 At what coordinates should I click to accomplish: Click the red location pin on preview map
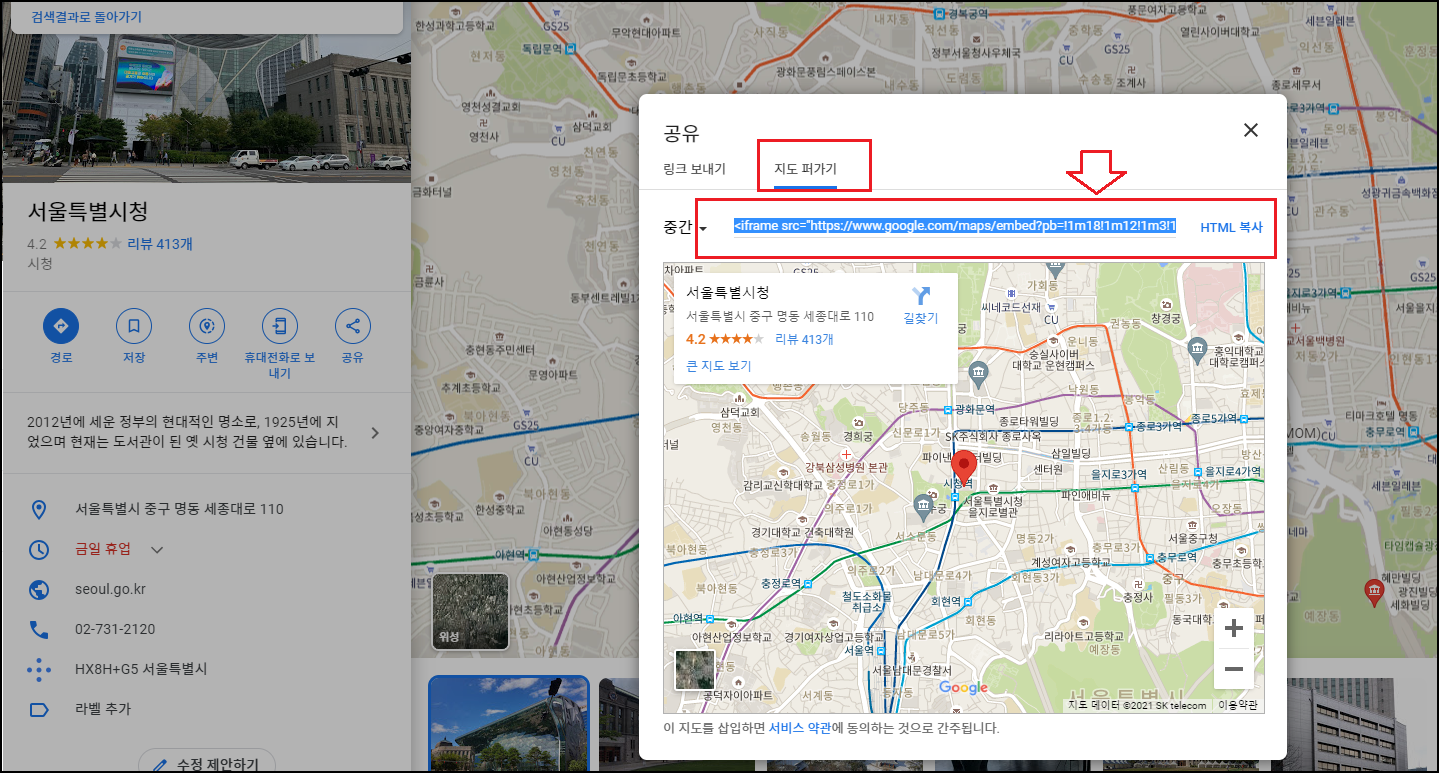[964, 468]
